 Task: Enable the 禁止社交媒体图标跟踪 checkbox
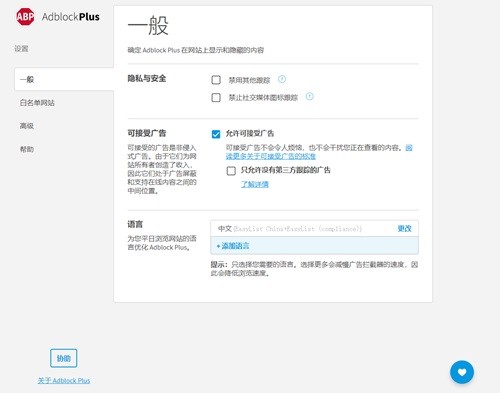216,97
